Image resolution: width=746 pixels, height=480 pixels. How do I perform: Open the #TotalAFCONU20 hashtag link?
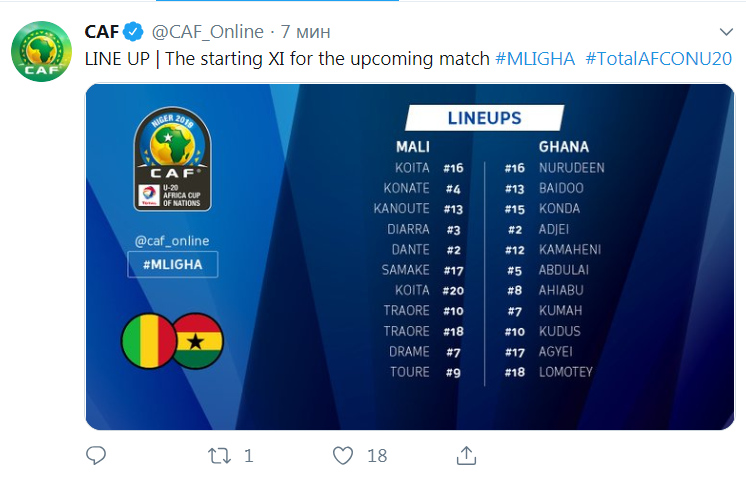pos(658,59)
